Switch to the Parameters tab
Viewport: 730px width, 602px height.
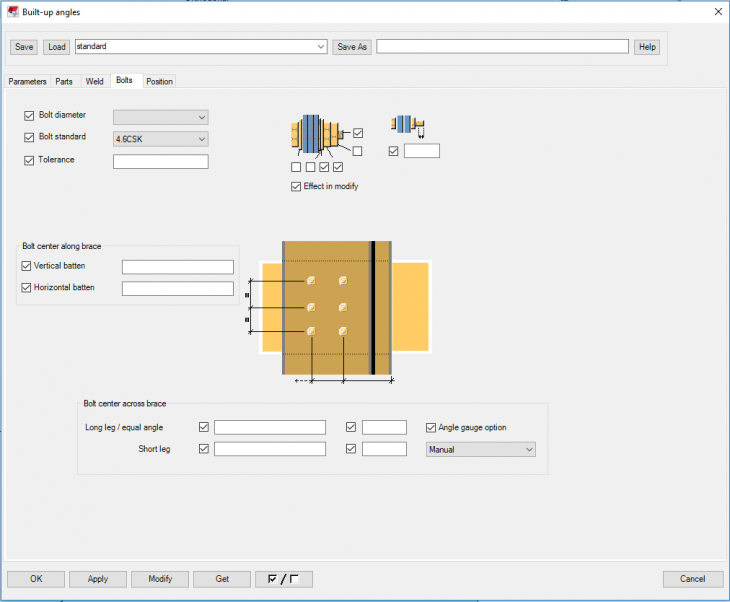coord(27,81)
